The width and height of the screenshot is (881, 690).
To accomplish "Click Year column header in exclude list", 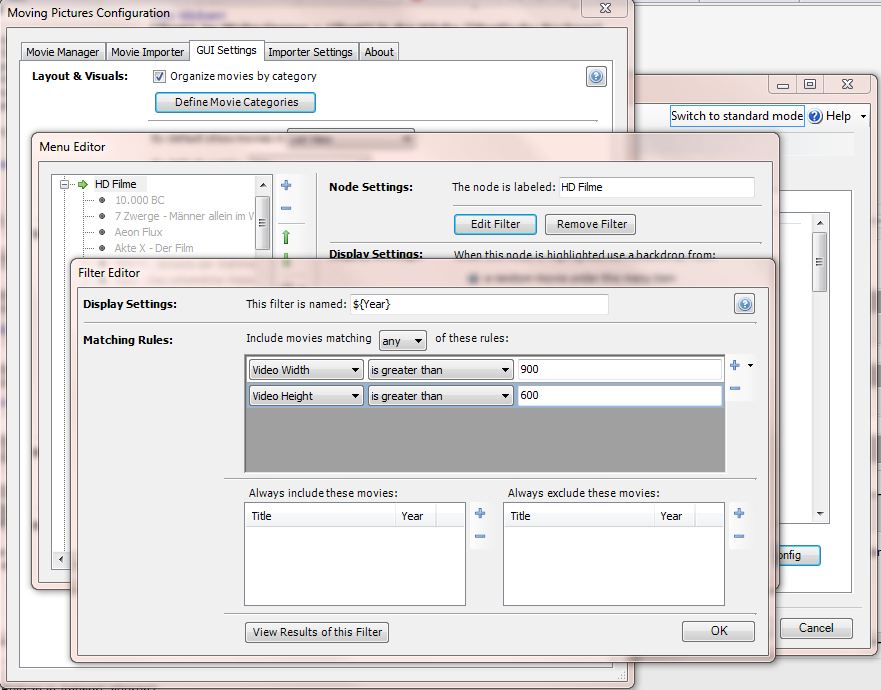I will [x=674, y=516].
